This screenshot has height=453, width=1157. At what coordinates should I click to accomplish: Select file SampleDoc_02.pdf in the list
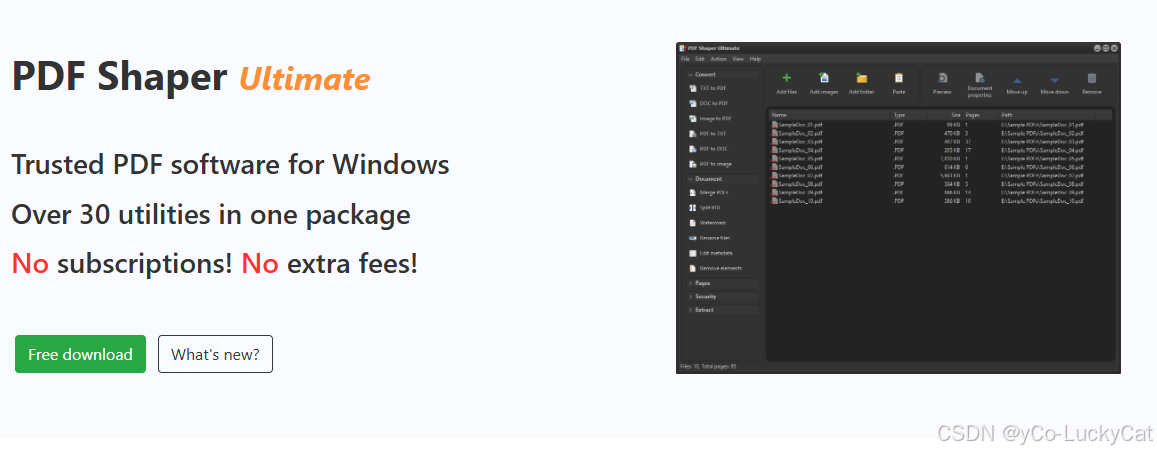coord(796,134)
